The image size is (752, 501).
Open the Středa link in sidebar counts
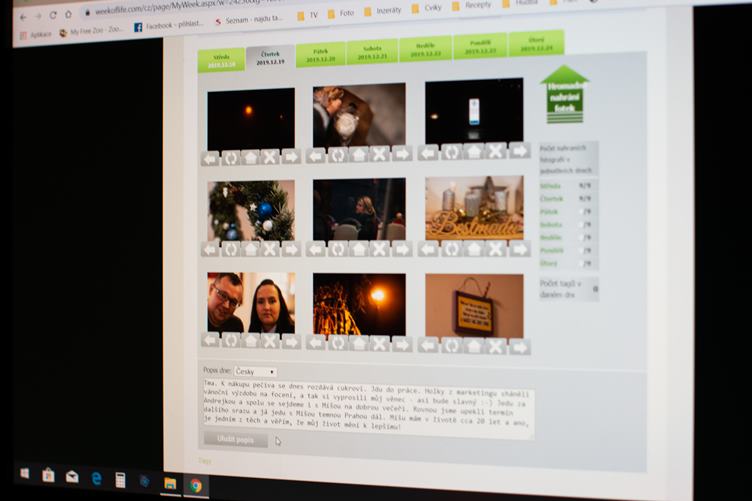(550, 186)
